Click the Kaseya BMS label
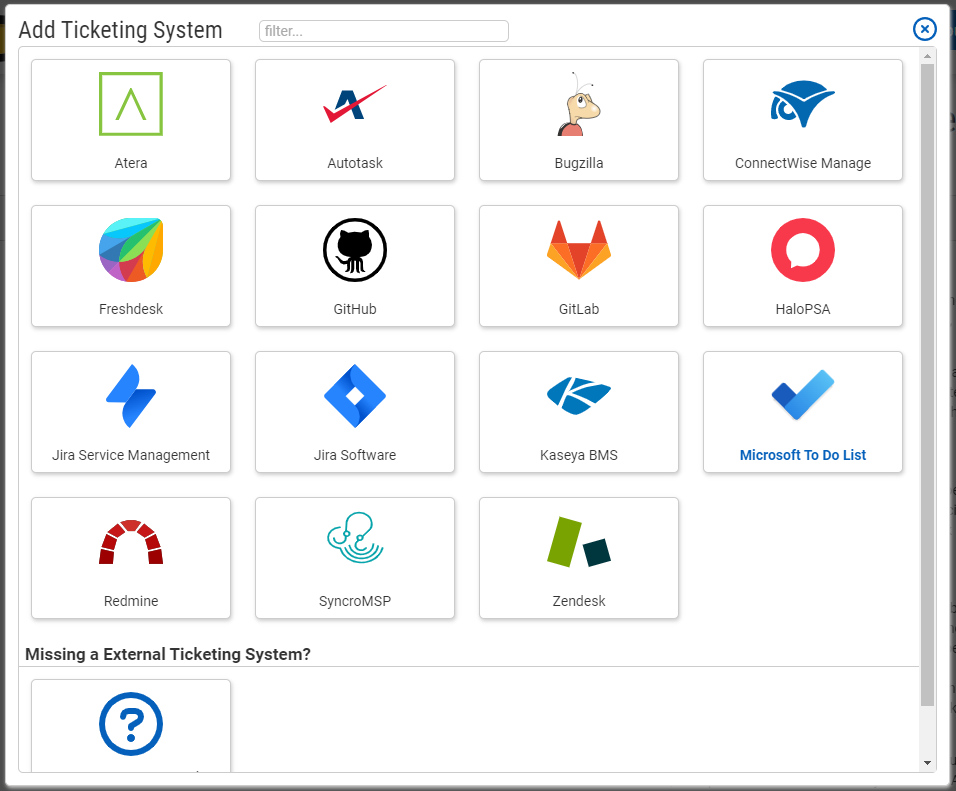The image size is (956, 791). pyautogui.click(x=579, y=455)
